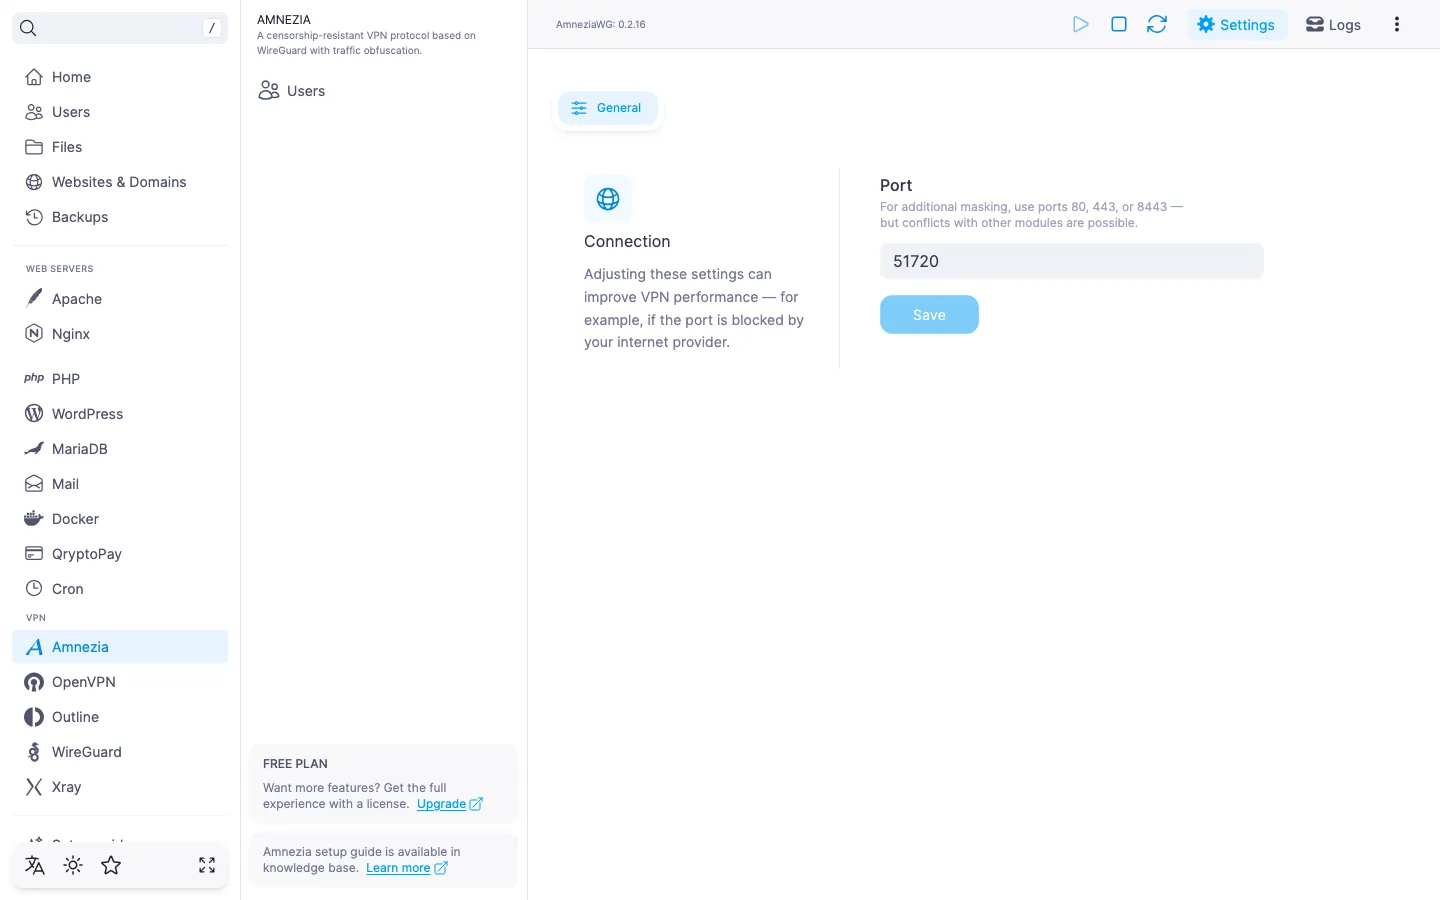Click the Apache feather icon
This screenshot has height=900, width=1440.
click(x=34, y=298)
